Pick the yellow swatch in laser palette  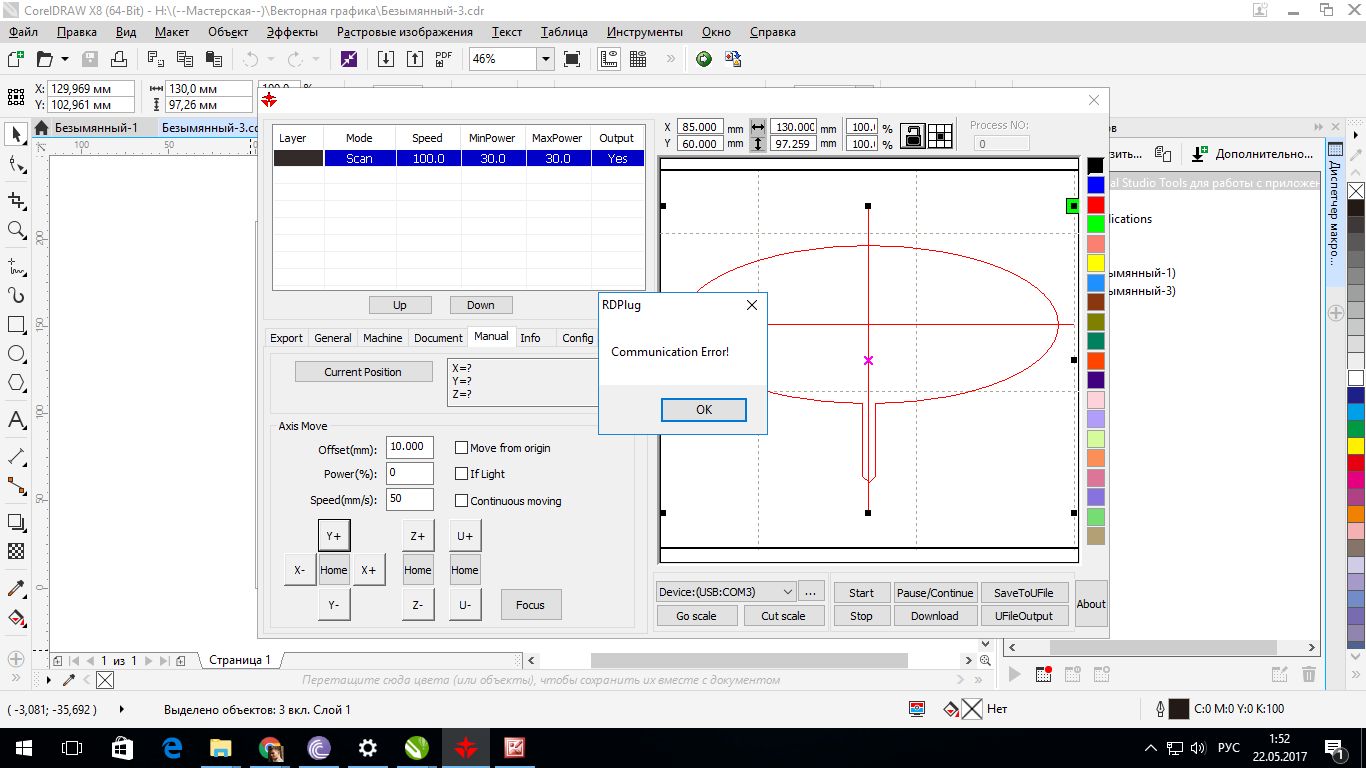pos(1095,263)
